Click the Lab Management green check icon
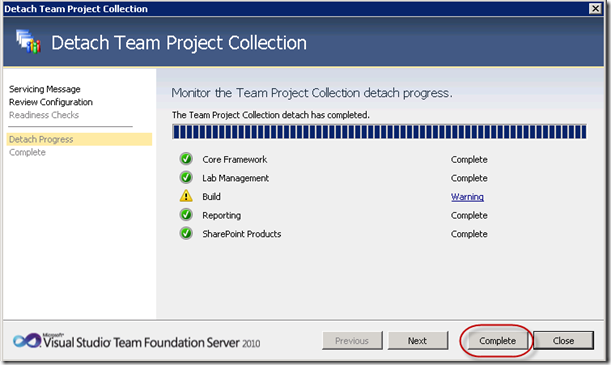This screenshot has height=365, width=611. (186, 178)
